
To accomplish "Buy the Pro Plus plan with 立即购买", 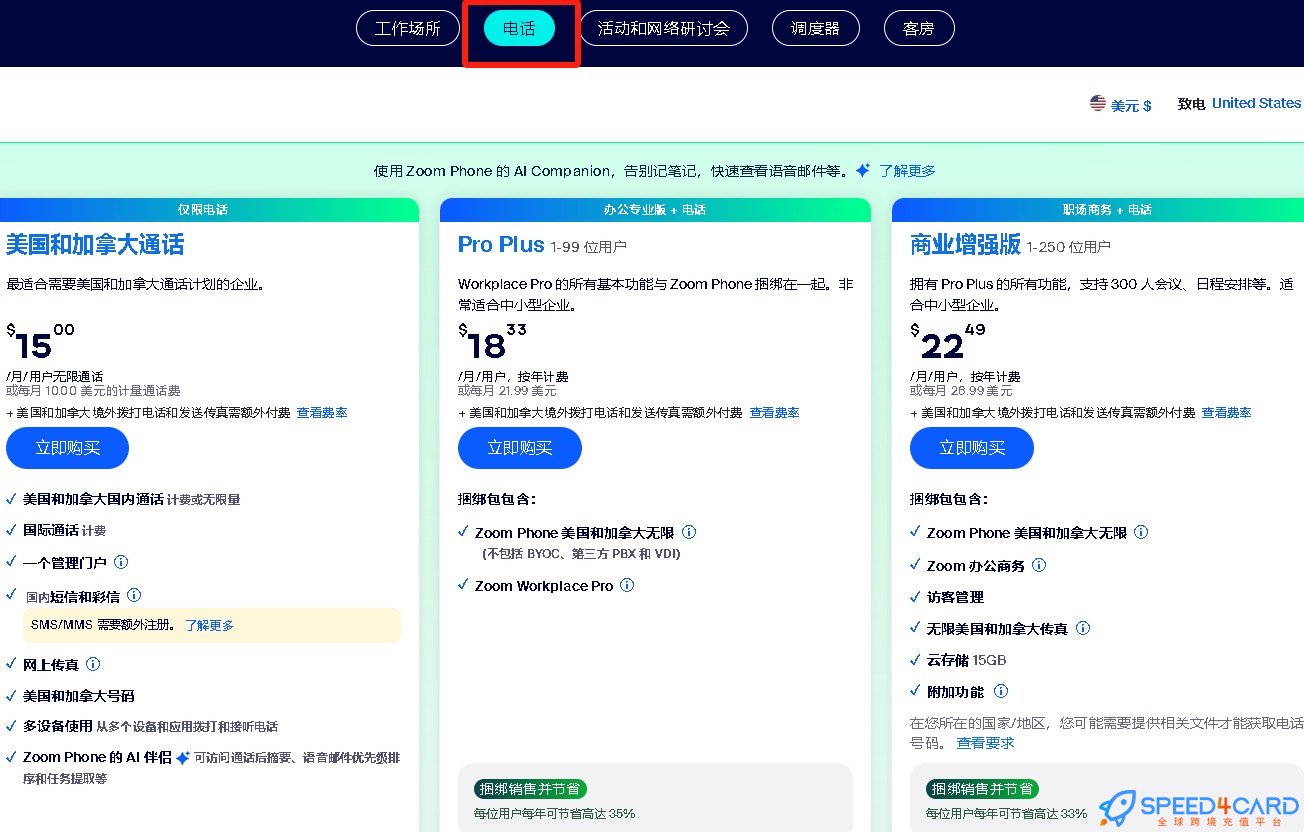I will click(x=520, y=448).
